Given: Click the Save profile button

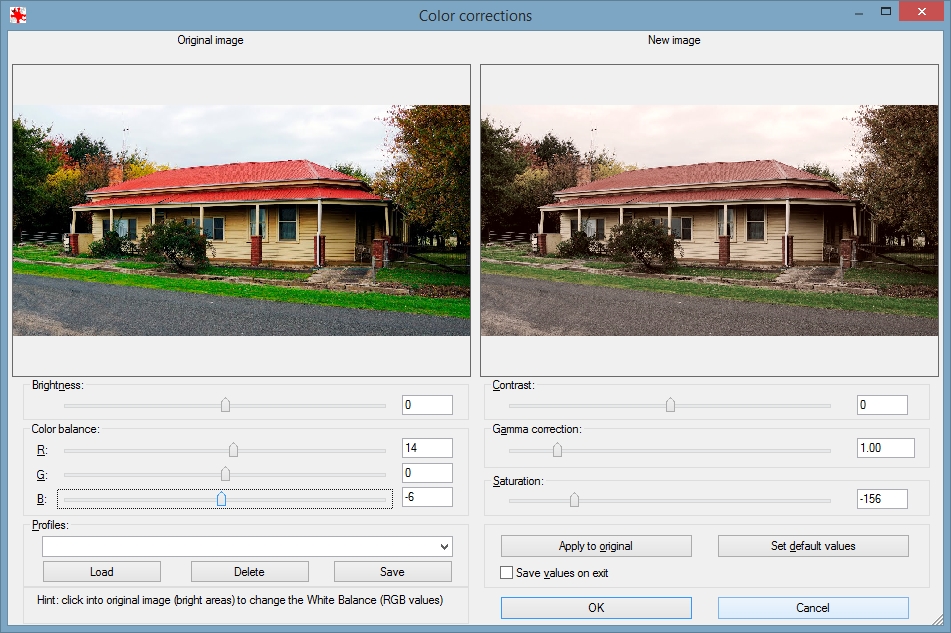Looking at the screenshot, I should [392, 572].
